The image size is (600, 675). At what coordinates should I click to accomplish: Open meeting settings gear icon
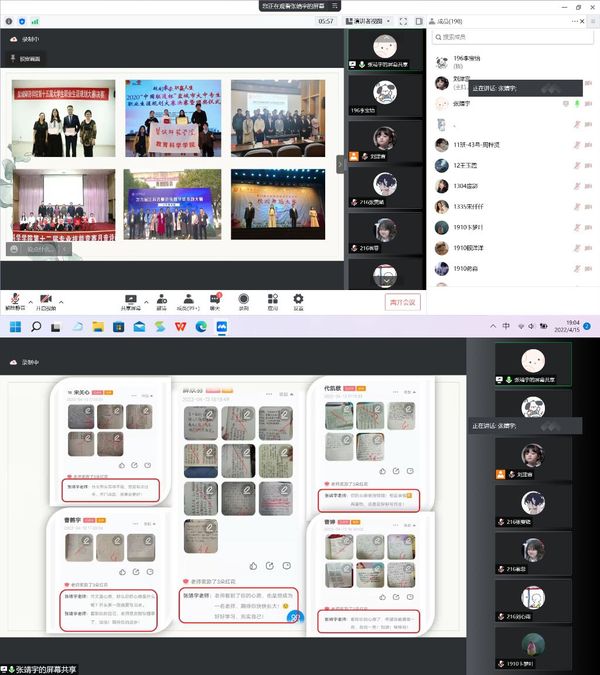pos(298,299)
